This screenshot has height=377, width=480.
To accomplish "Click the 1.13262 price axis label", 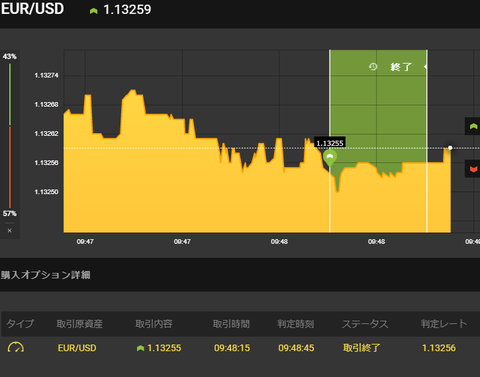I will (x=46, y=134).
